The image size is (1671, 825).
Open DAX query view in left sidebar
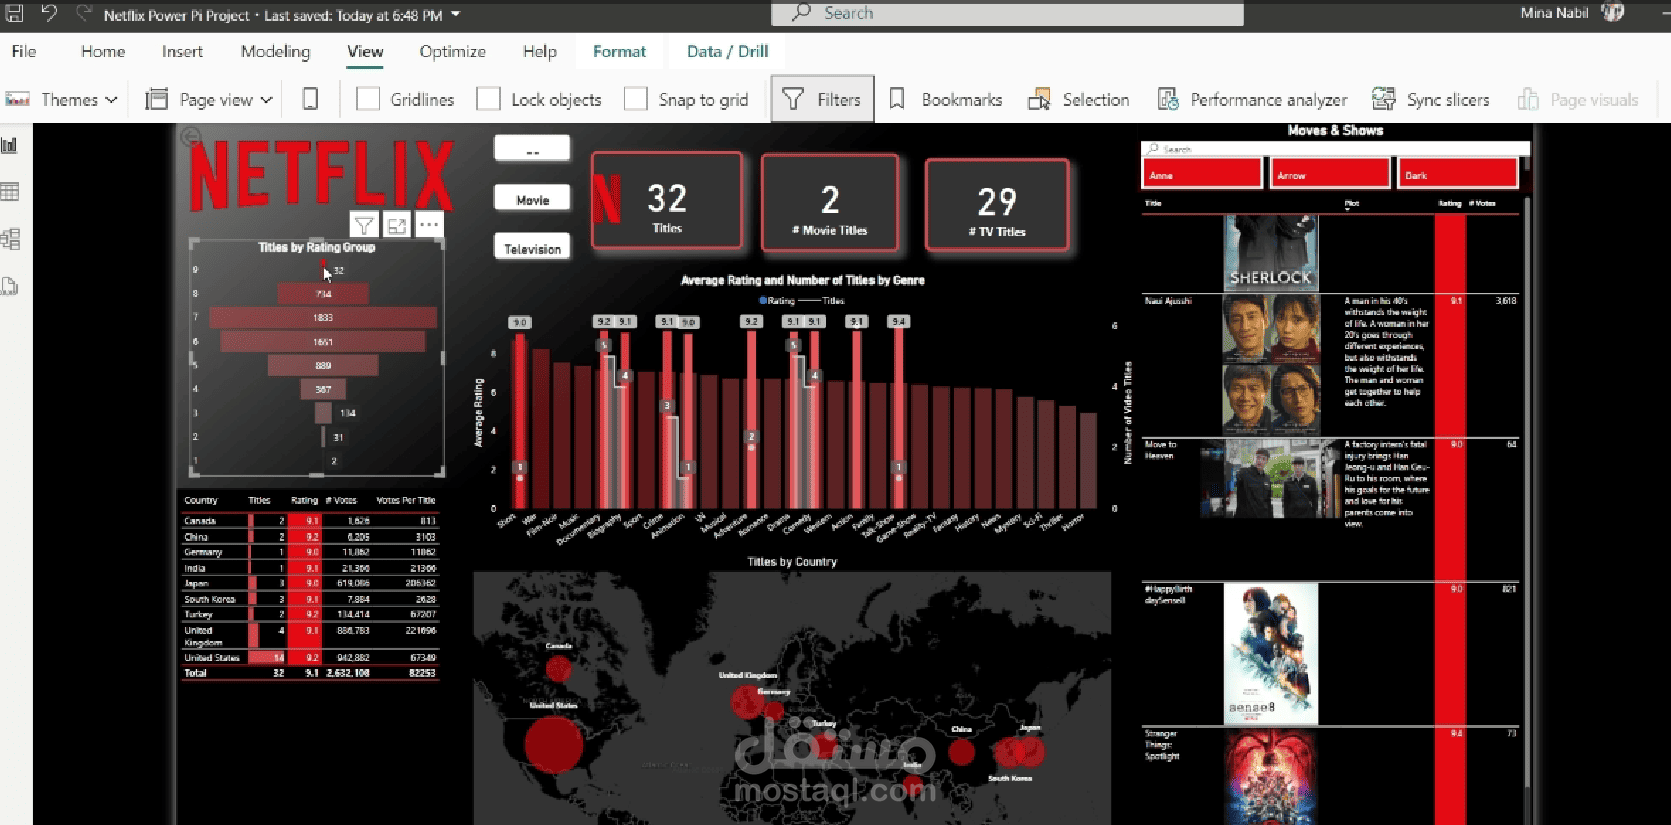click(10, 287)
